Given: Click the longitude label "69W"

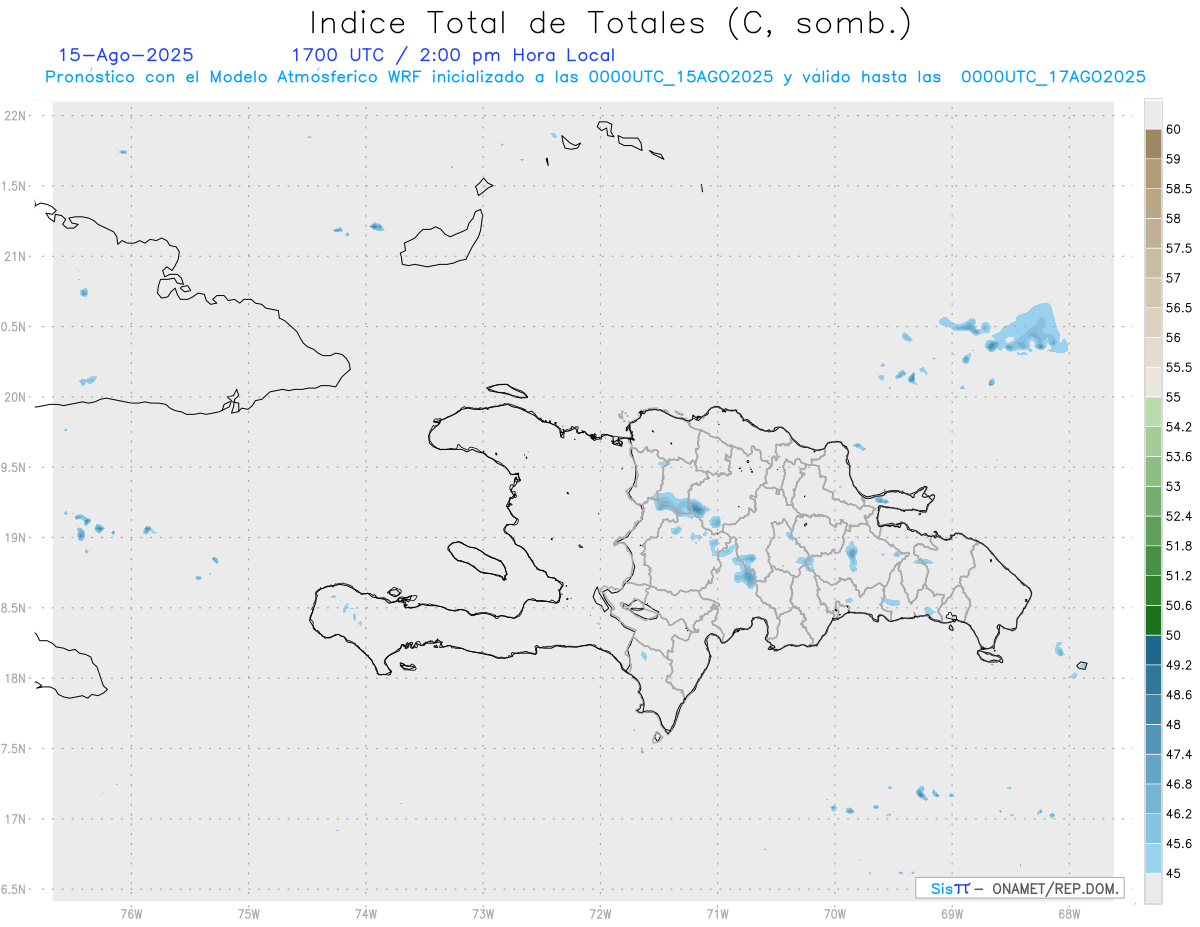Looking at the screenshot, I should click(951, 912).
